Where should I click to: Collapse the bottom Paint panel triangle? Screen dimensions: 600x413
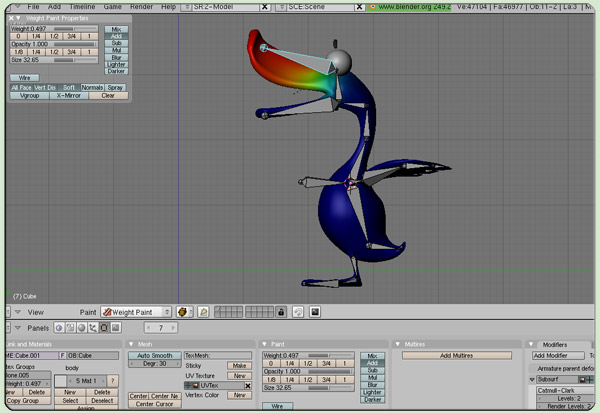coord(264,344)
